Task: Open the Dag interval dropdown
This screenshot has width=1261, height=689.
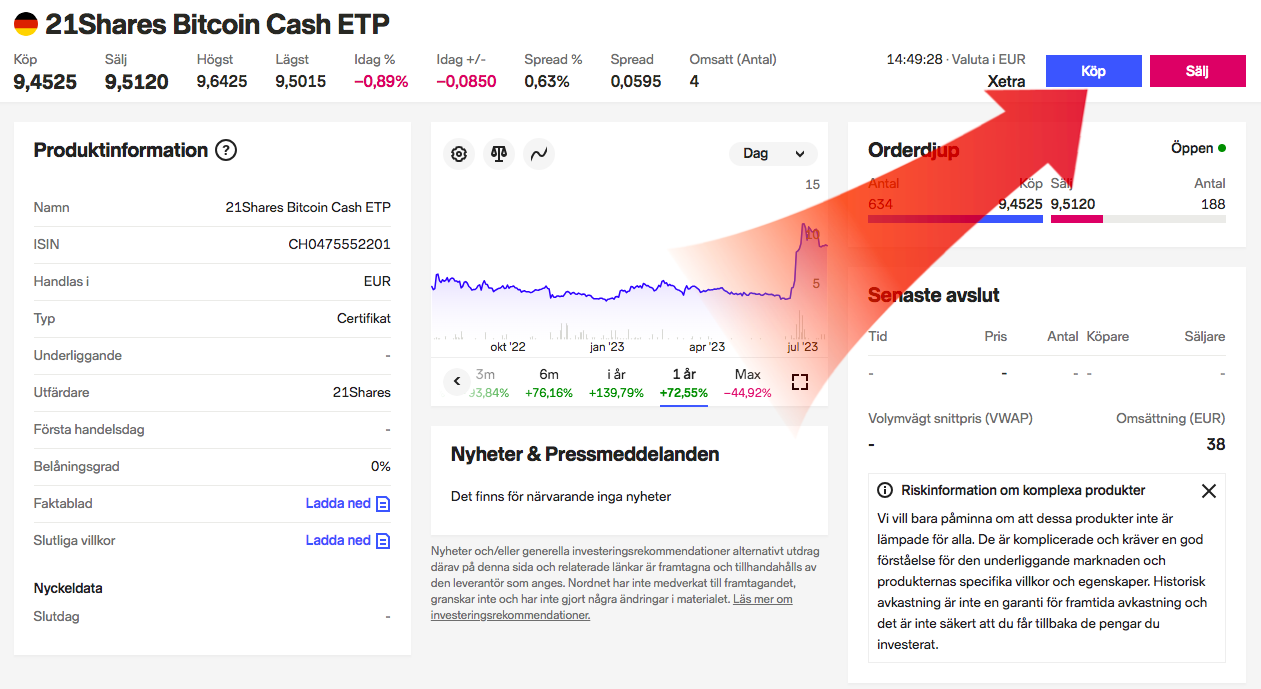Action: tap(773, 154)
